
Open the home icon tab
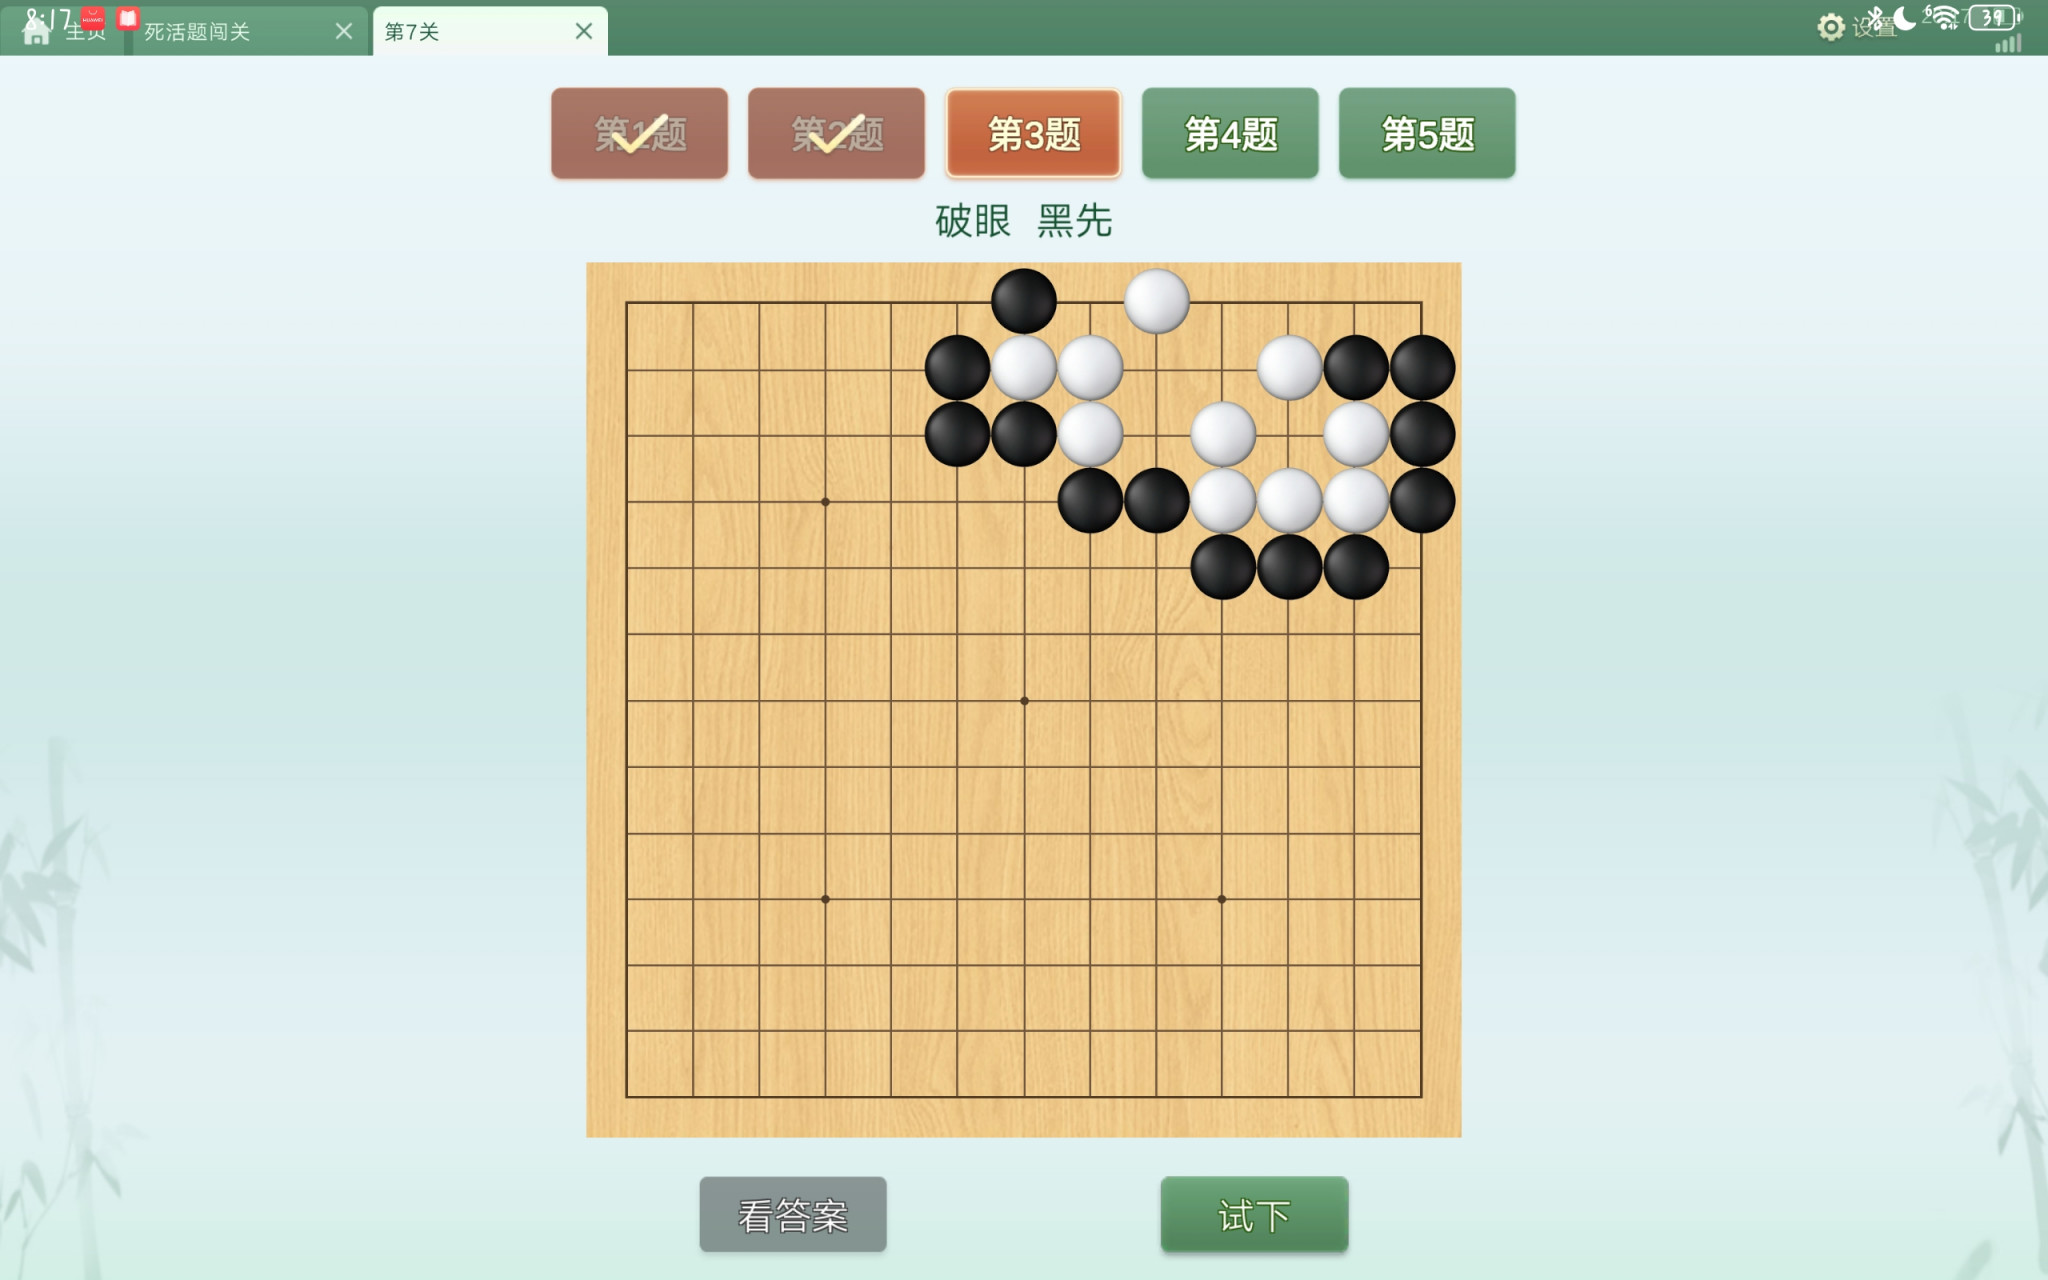click(36, 30)
